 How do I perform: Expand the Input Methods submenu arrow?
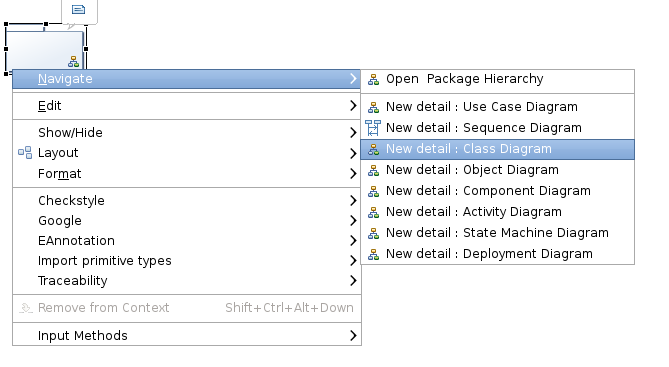tap(353, 335)
